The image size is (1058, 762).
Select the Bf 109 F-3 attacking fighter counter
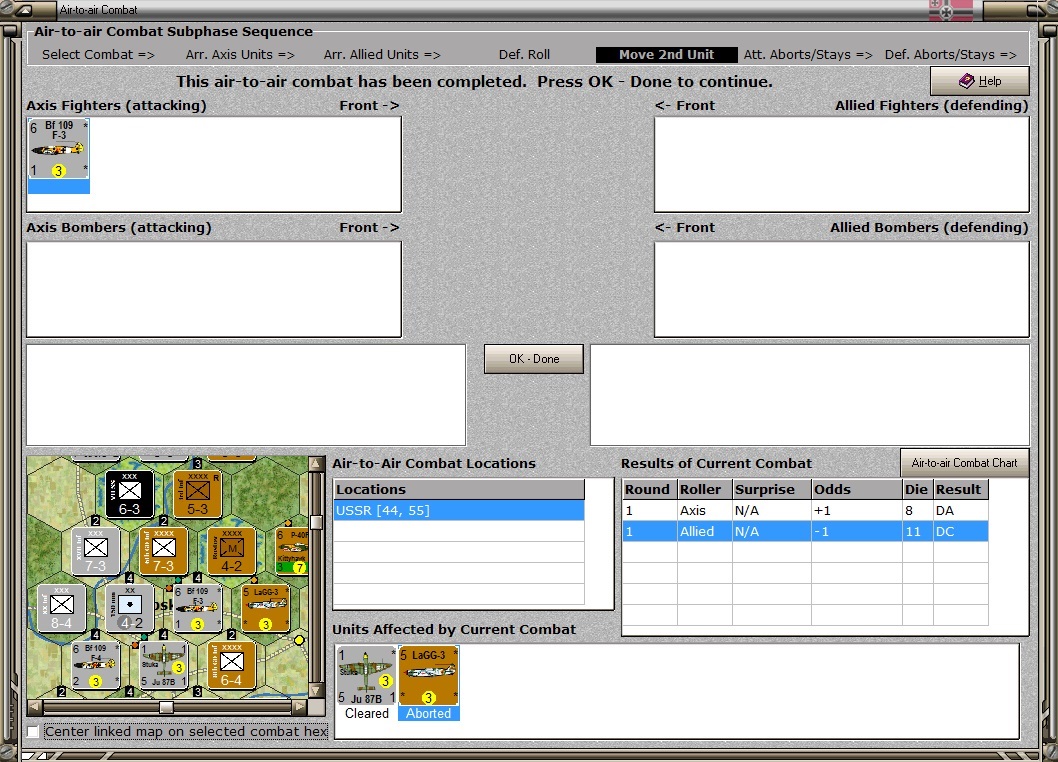coord(59,150)
